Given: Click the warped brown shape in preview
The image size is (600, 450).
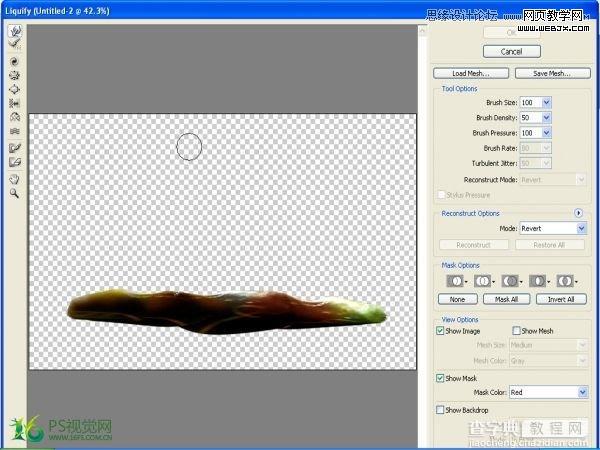Looking at the screenshot, I should 227,312.
